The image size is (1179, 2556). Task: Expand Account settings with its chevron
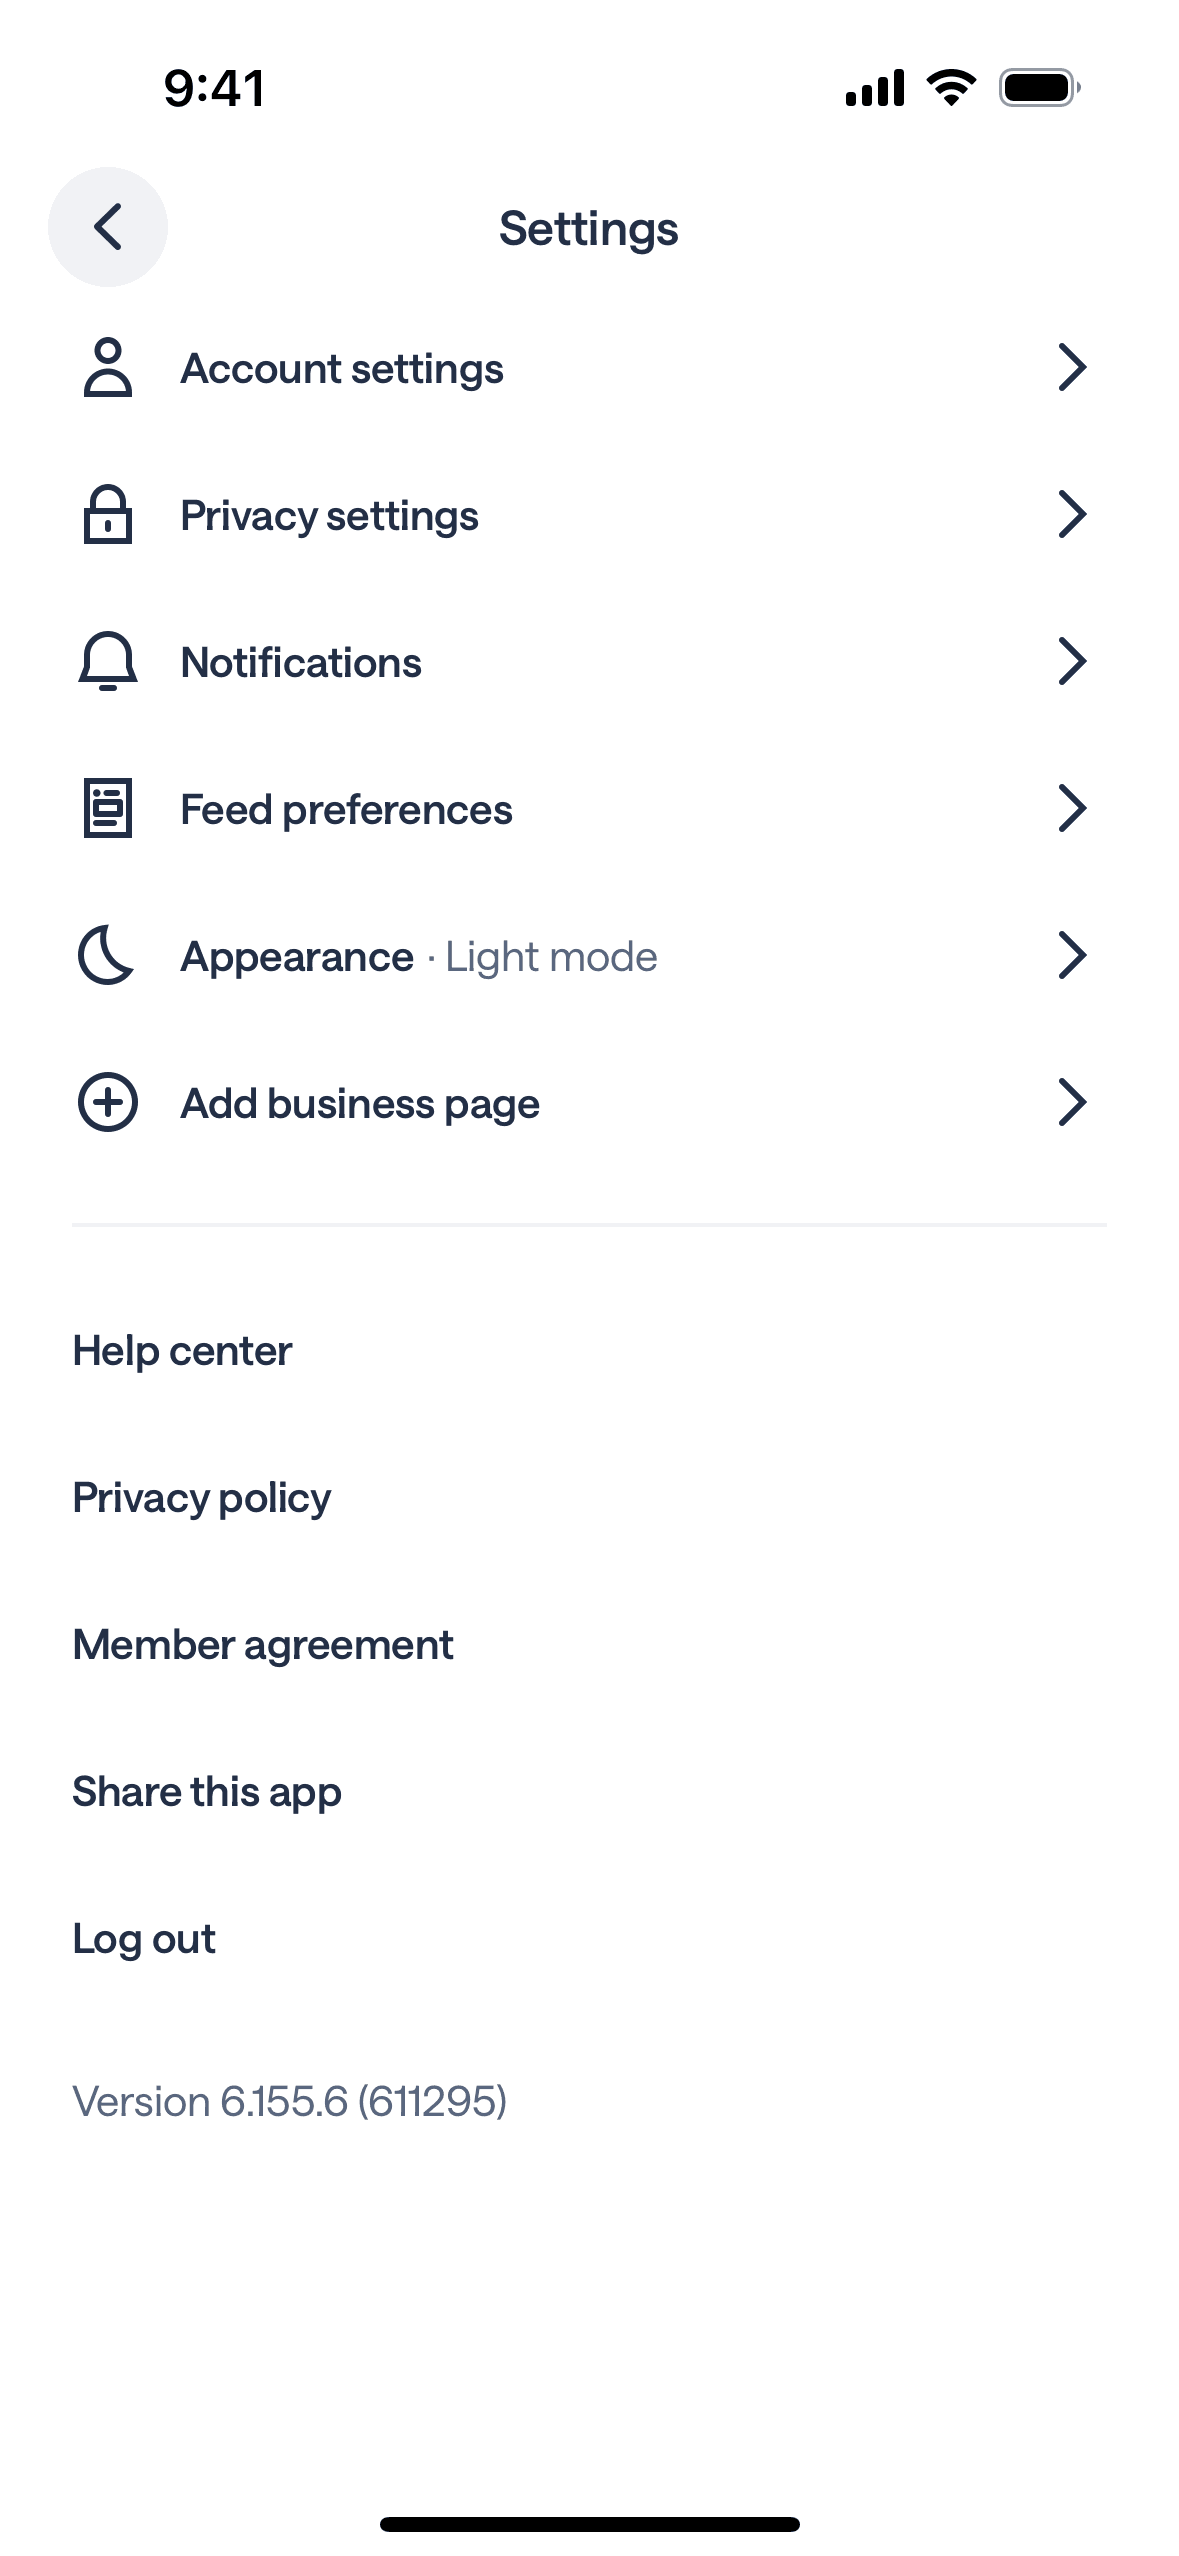pyautogui.click(x=1071, y=368)
